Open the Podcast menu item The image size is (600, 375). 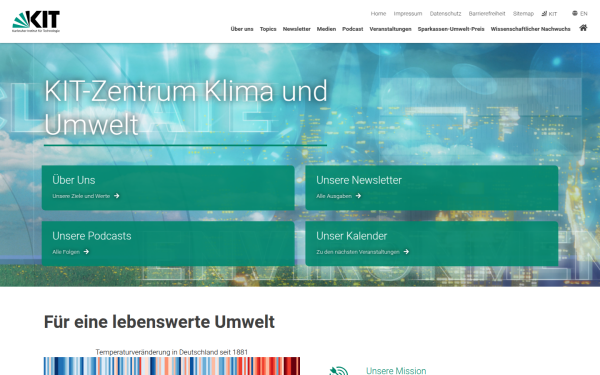pos(352,29)
